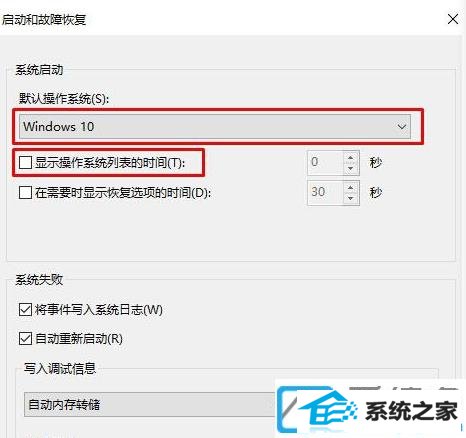The width and height of the screenshot is (466, 438).
Task: Select the Windows 10 entry text
Action: click(59, 126)
